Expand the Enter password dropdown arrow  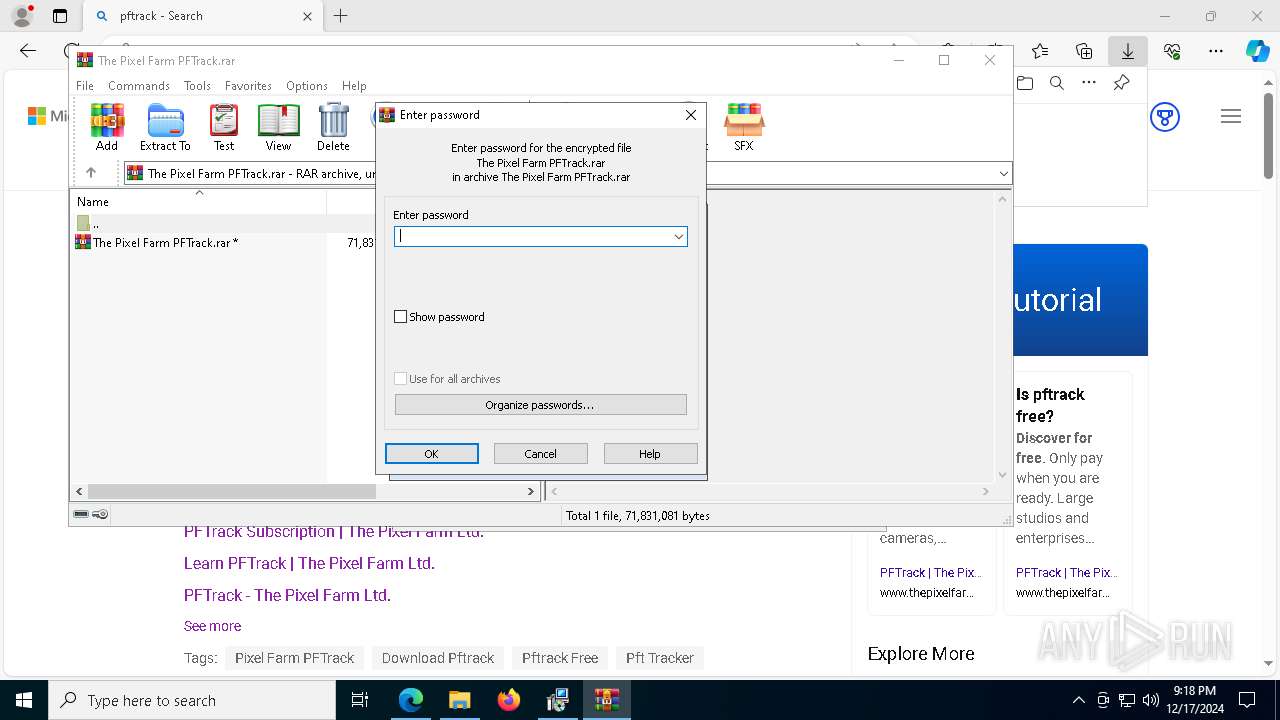pos(678,237)
